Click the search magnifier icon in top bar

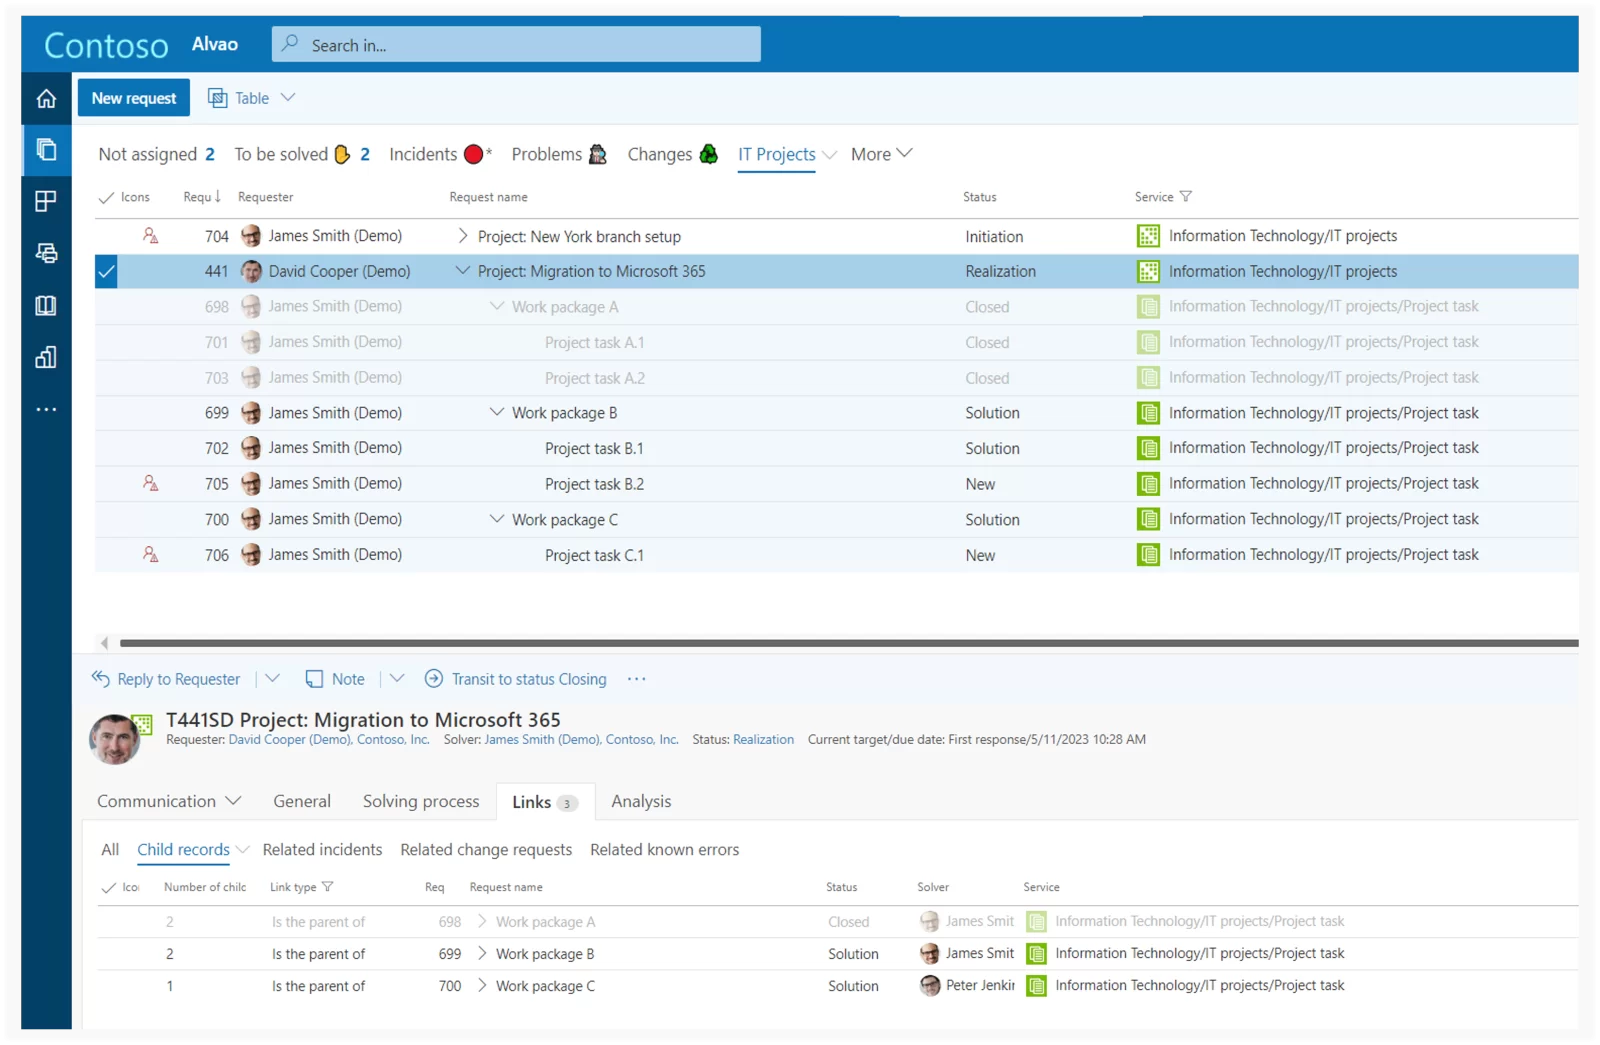tap(290, 44)
